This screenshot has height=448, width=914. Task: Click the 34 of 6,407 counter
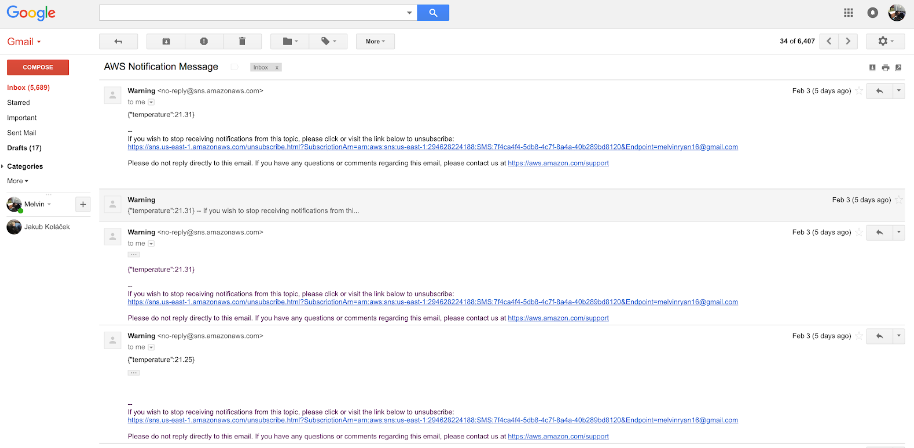[x=797, y=41]
